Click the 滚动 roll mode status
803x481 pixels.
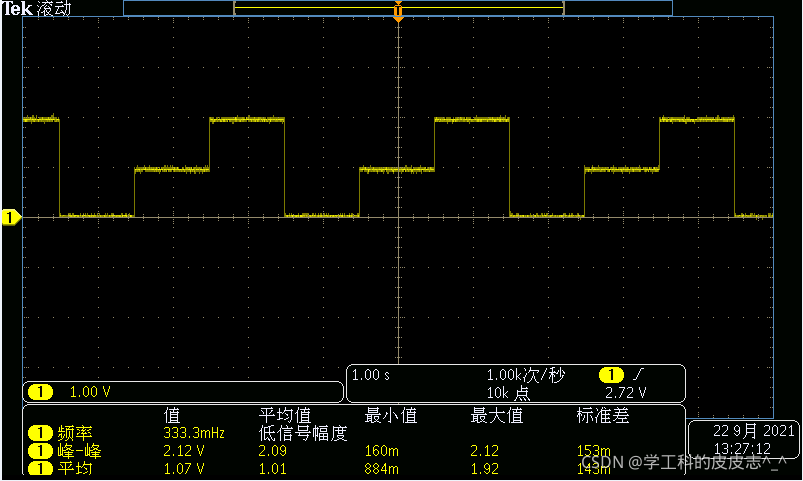point(54,9)
